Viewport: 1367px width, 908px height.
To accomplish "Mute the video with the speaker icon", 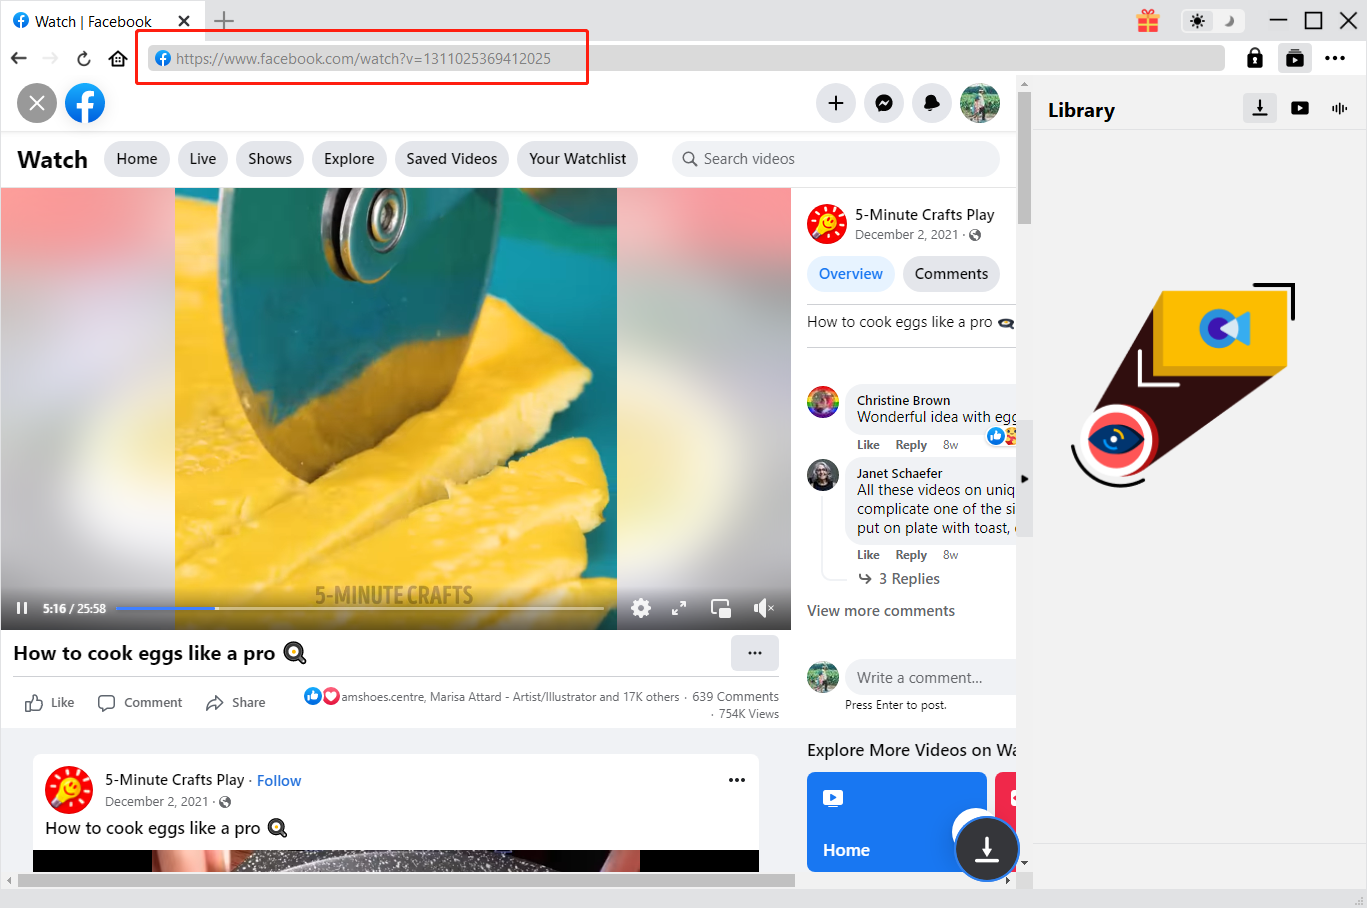I will [x=763, y=607].
